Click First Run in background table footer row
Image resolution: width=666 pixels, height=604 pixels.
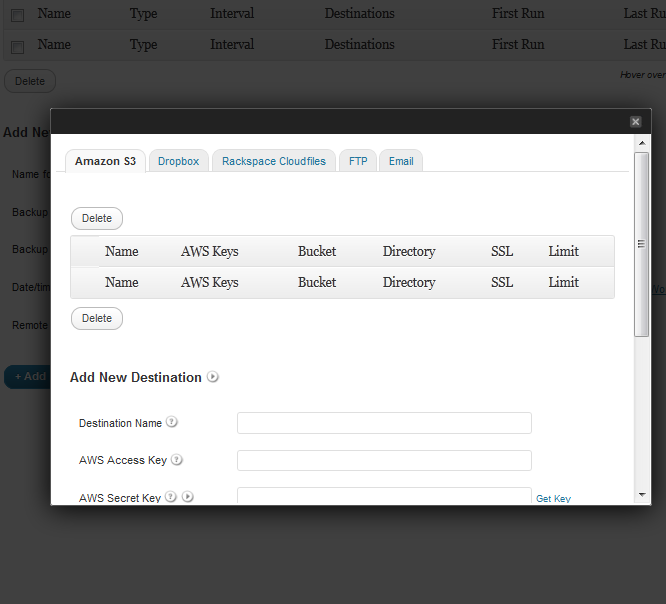[x=518, y=44]
